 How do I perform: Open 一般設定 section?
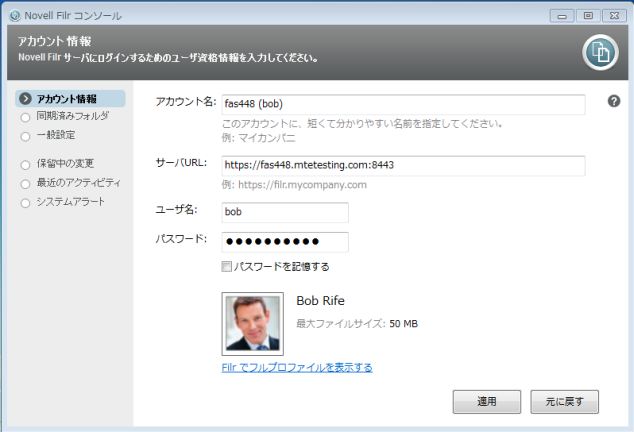click(48, 136)
